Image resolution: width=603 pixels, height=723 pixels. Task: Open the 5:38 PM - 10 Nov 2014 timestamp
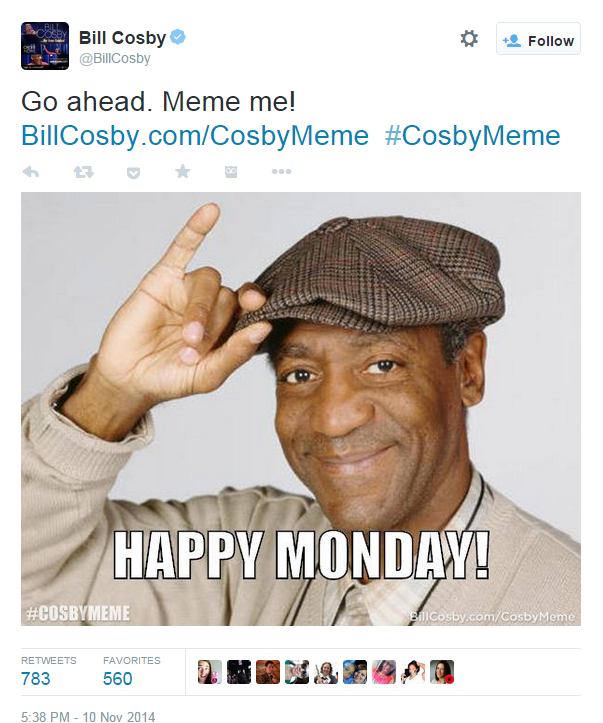[x=88, y=717]
